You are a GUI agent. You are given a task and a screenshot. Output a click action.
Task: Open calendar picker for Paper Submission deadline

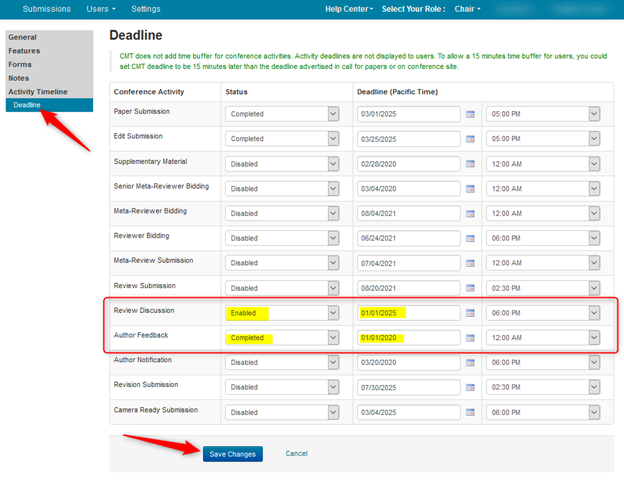pos(470,114)
